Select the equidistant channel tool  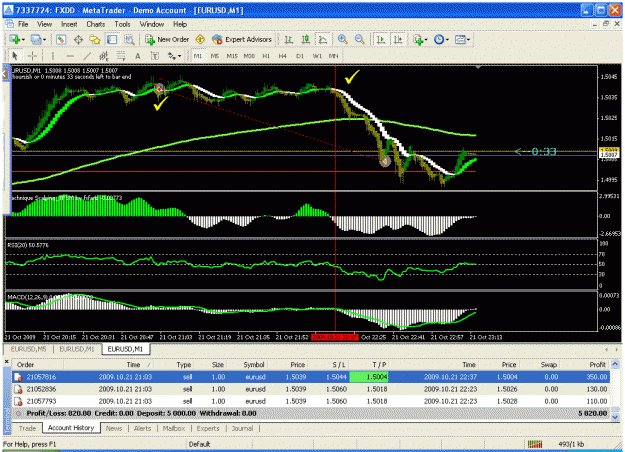point(104,56)
